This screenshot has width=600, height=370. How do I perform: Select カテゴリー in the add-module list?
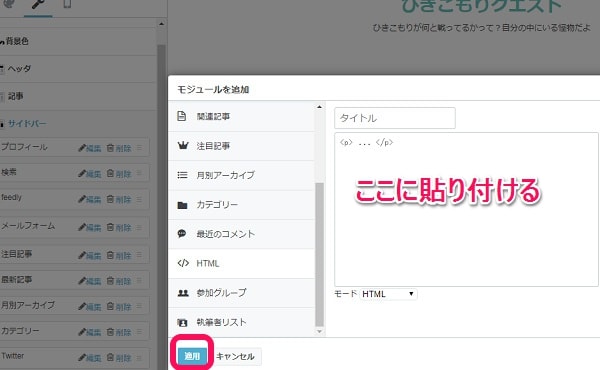[x=241, y=205]
